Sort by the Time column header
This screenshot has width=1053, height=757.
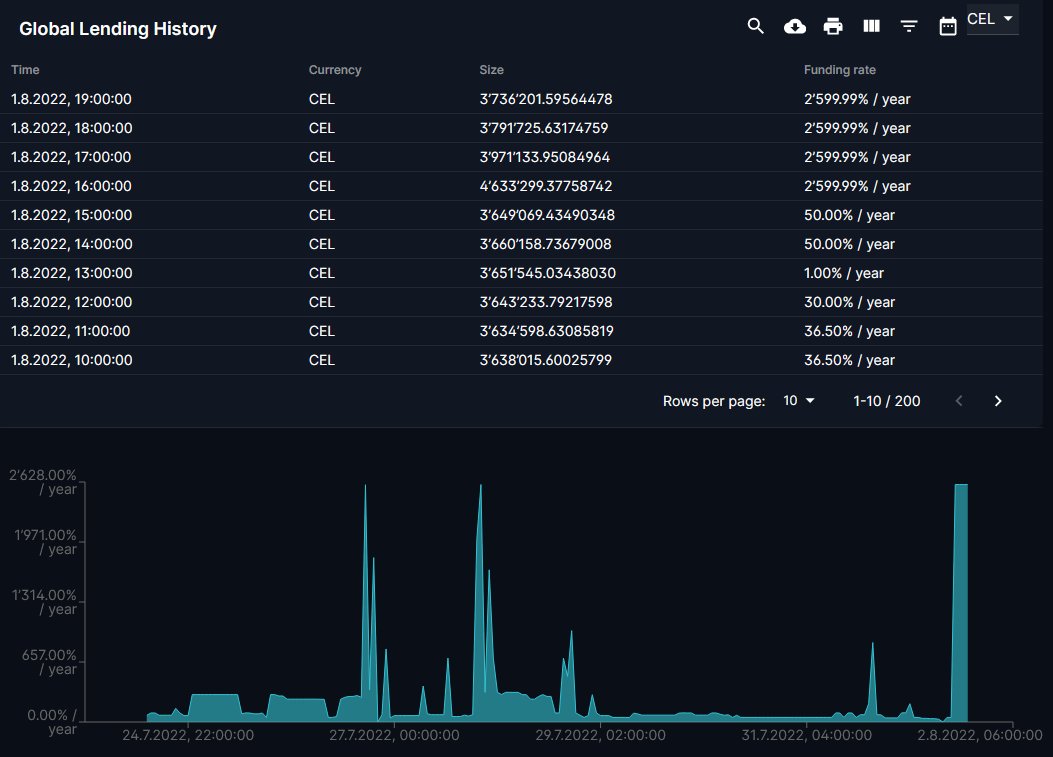click(x=25, y=70)
